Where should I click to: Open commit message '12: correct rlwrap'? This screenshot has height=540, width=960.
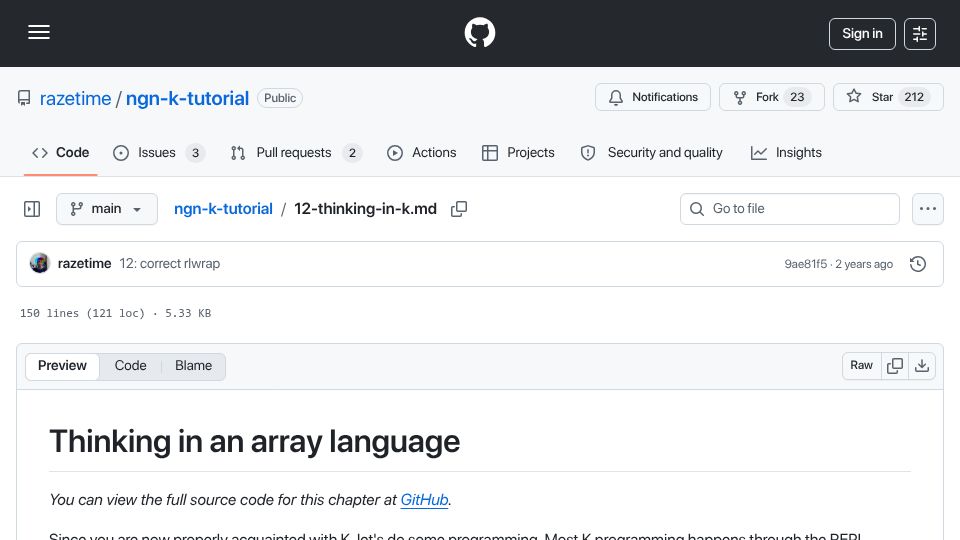(x=170, y=263)
